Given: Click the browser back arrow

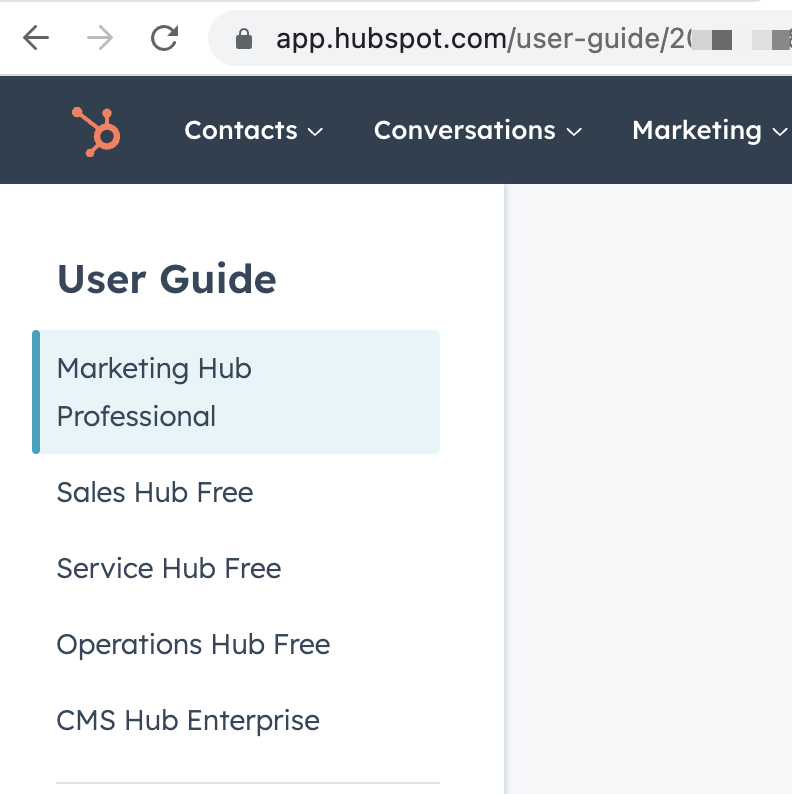Looking at the screenshot, I should pos(36,39).
